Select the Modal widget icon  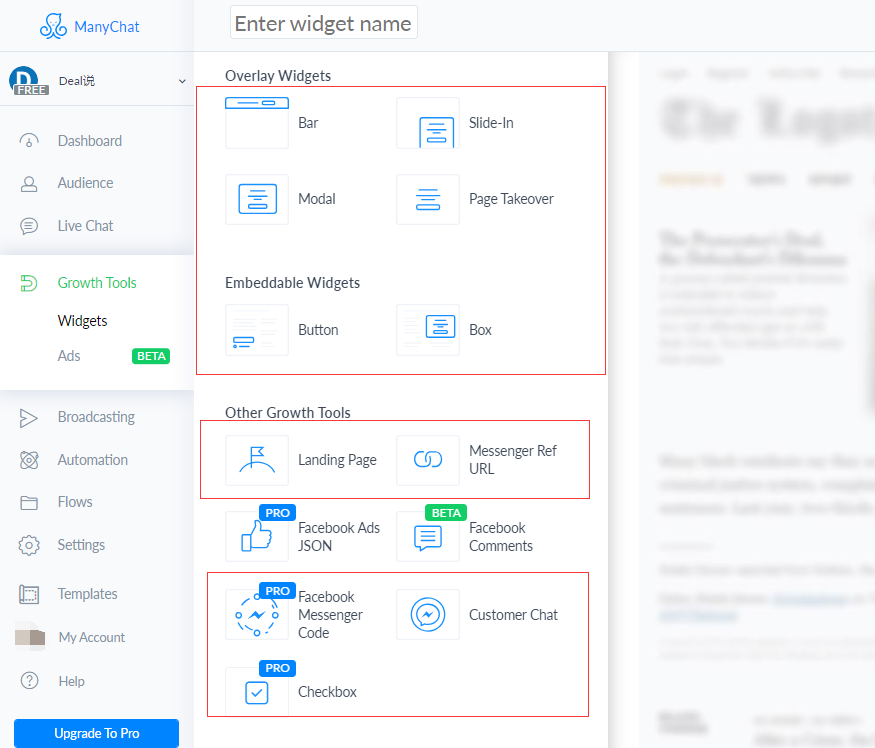click(257, 199)
